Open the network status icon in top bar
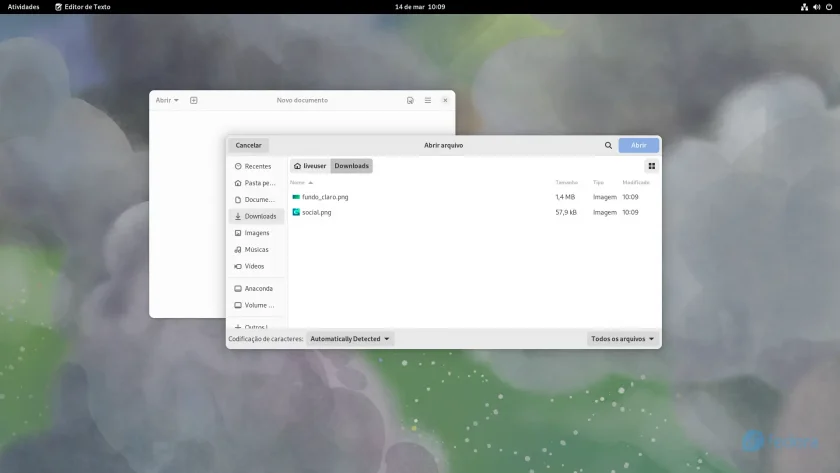This screenshot has width=840, height=473. (x=804, y=7)
